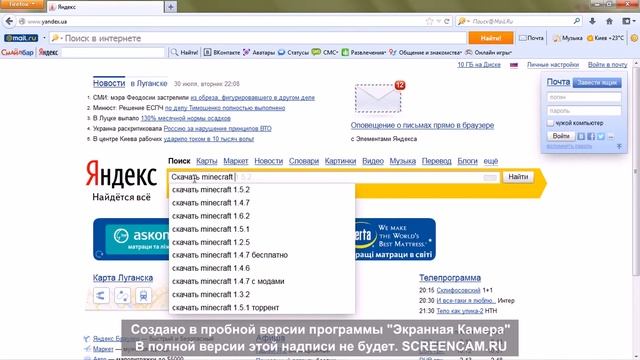Viewport: 640px width, 360px height.
Task: Switch to Перевод service tab
Action: 436,161
